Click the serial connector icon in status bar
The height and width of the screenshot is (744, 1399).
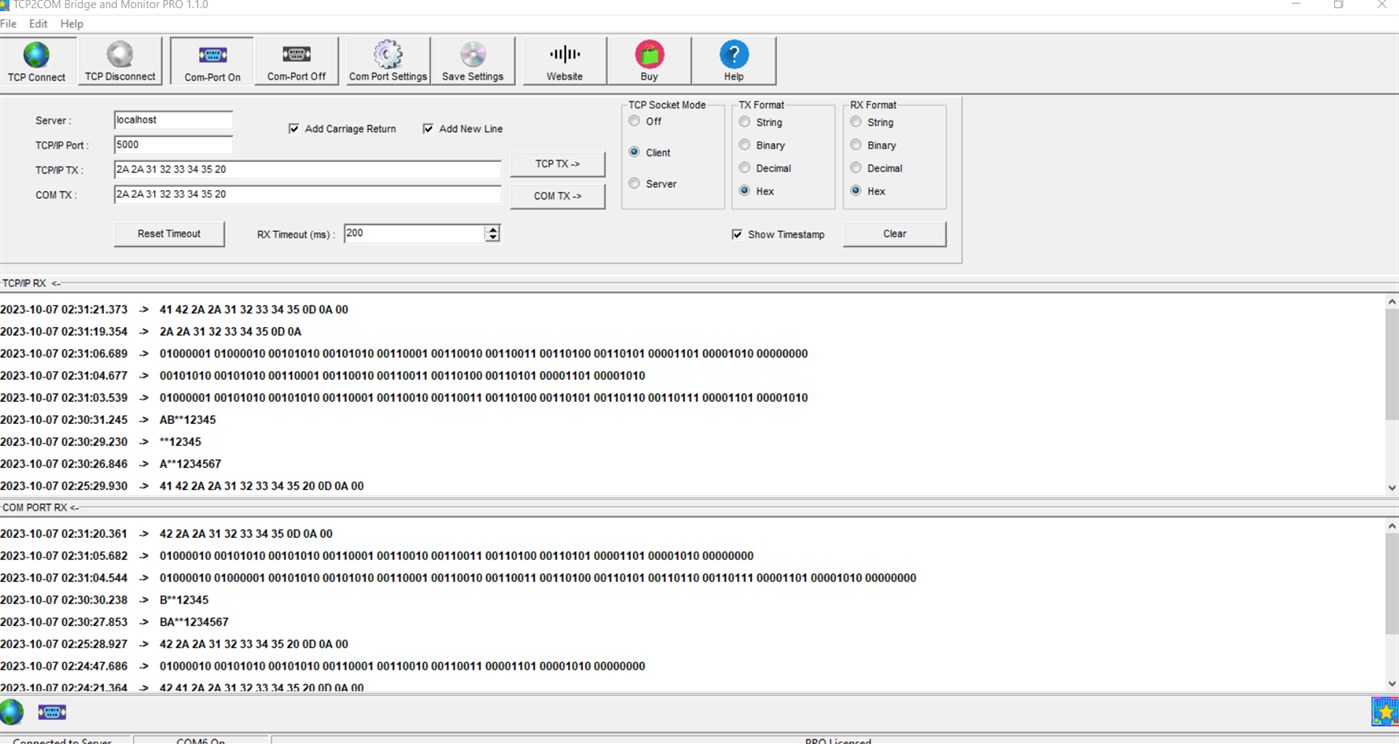tap(51, 712)
